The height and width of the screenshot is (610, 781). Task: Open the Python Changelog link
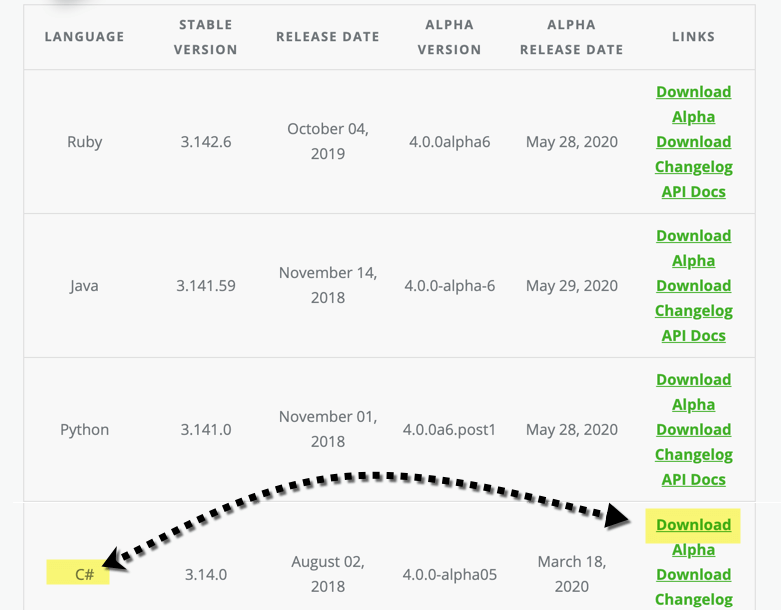[693, 455]
